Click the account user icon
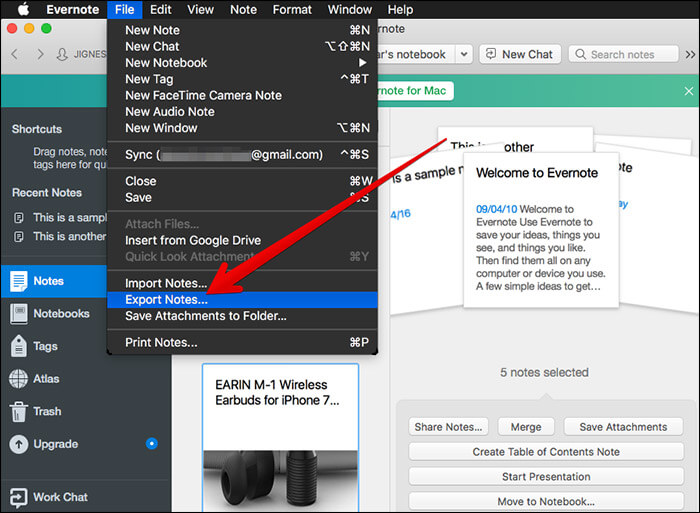This screenshot has width=700, height=513. point(62,54)
